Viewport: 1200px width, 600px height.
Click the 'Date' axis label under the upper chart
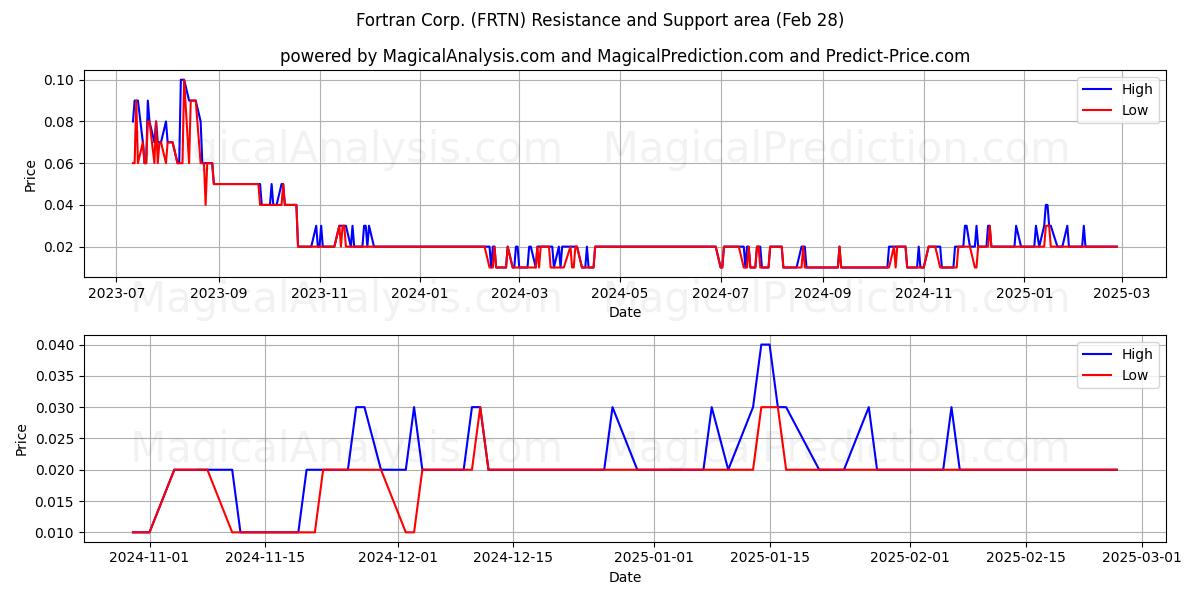point(625,312)
